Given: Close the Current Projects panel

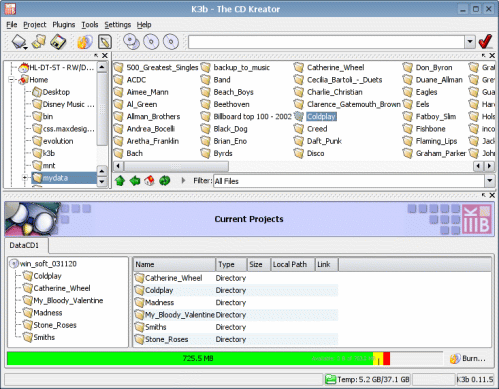Looking at the screenshot, I should tap(492, 195).
